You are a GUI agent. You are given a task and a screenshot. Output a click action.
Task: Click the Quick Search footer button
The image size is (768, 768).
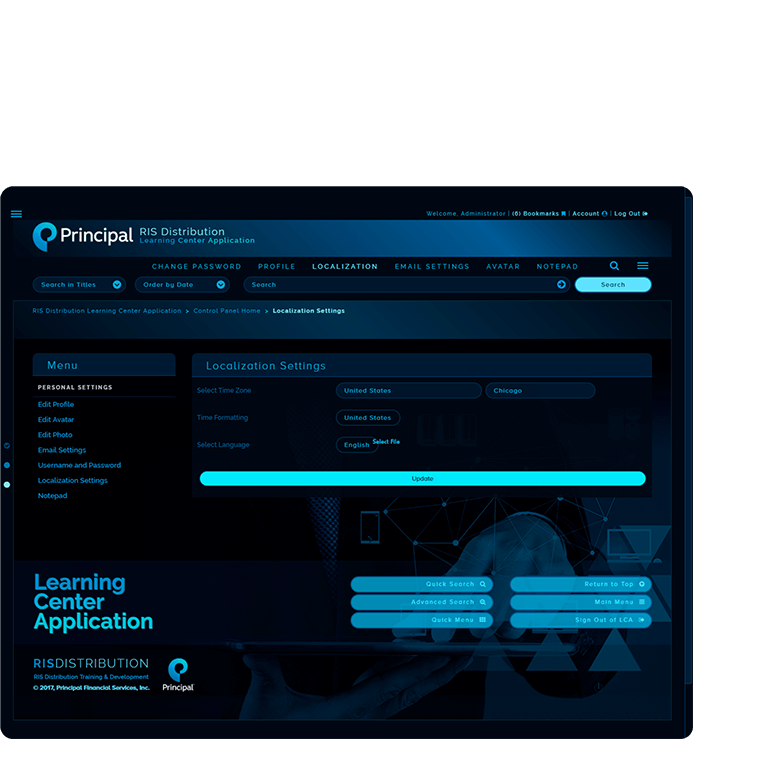point(422,584)
